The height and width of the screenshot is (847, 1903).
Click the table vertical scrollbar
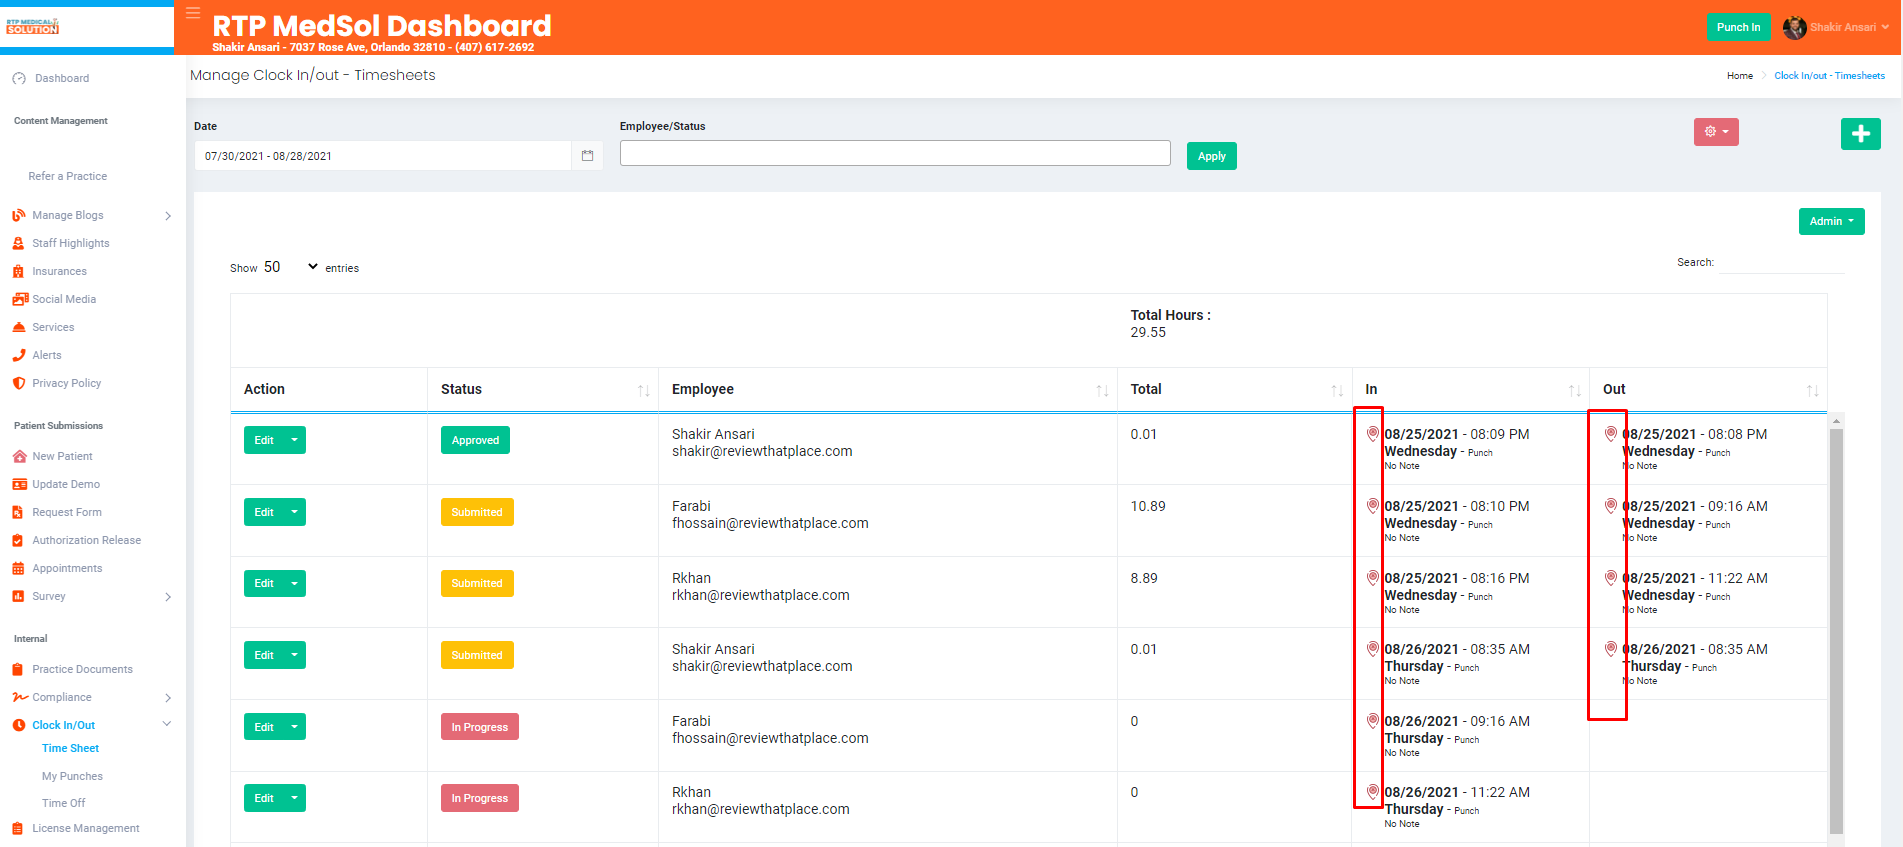coord(1836,630)
